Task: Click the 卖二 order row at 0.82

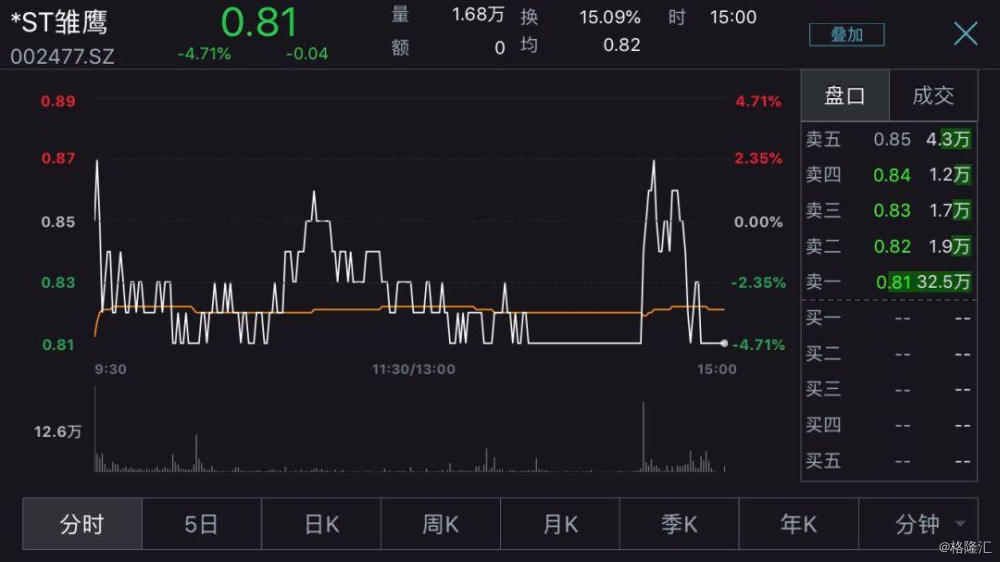Action: [888, 246]
